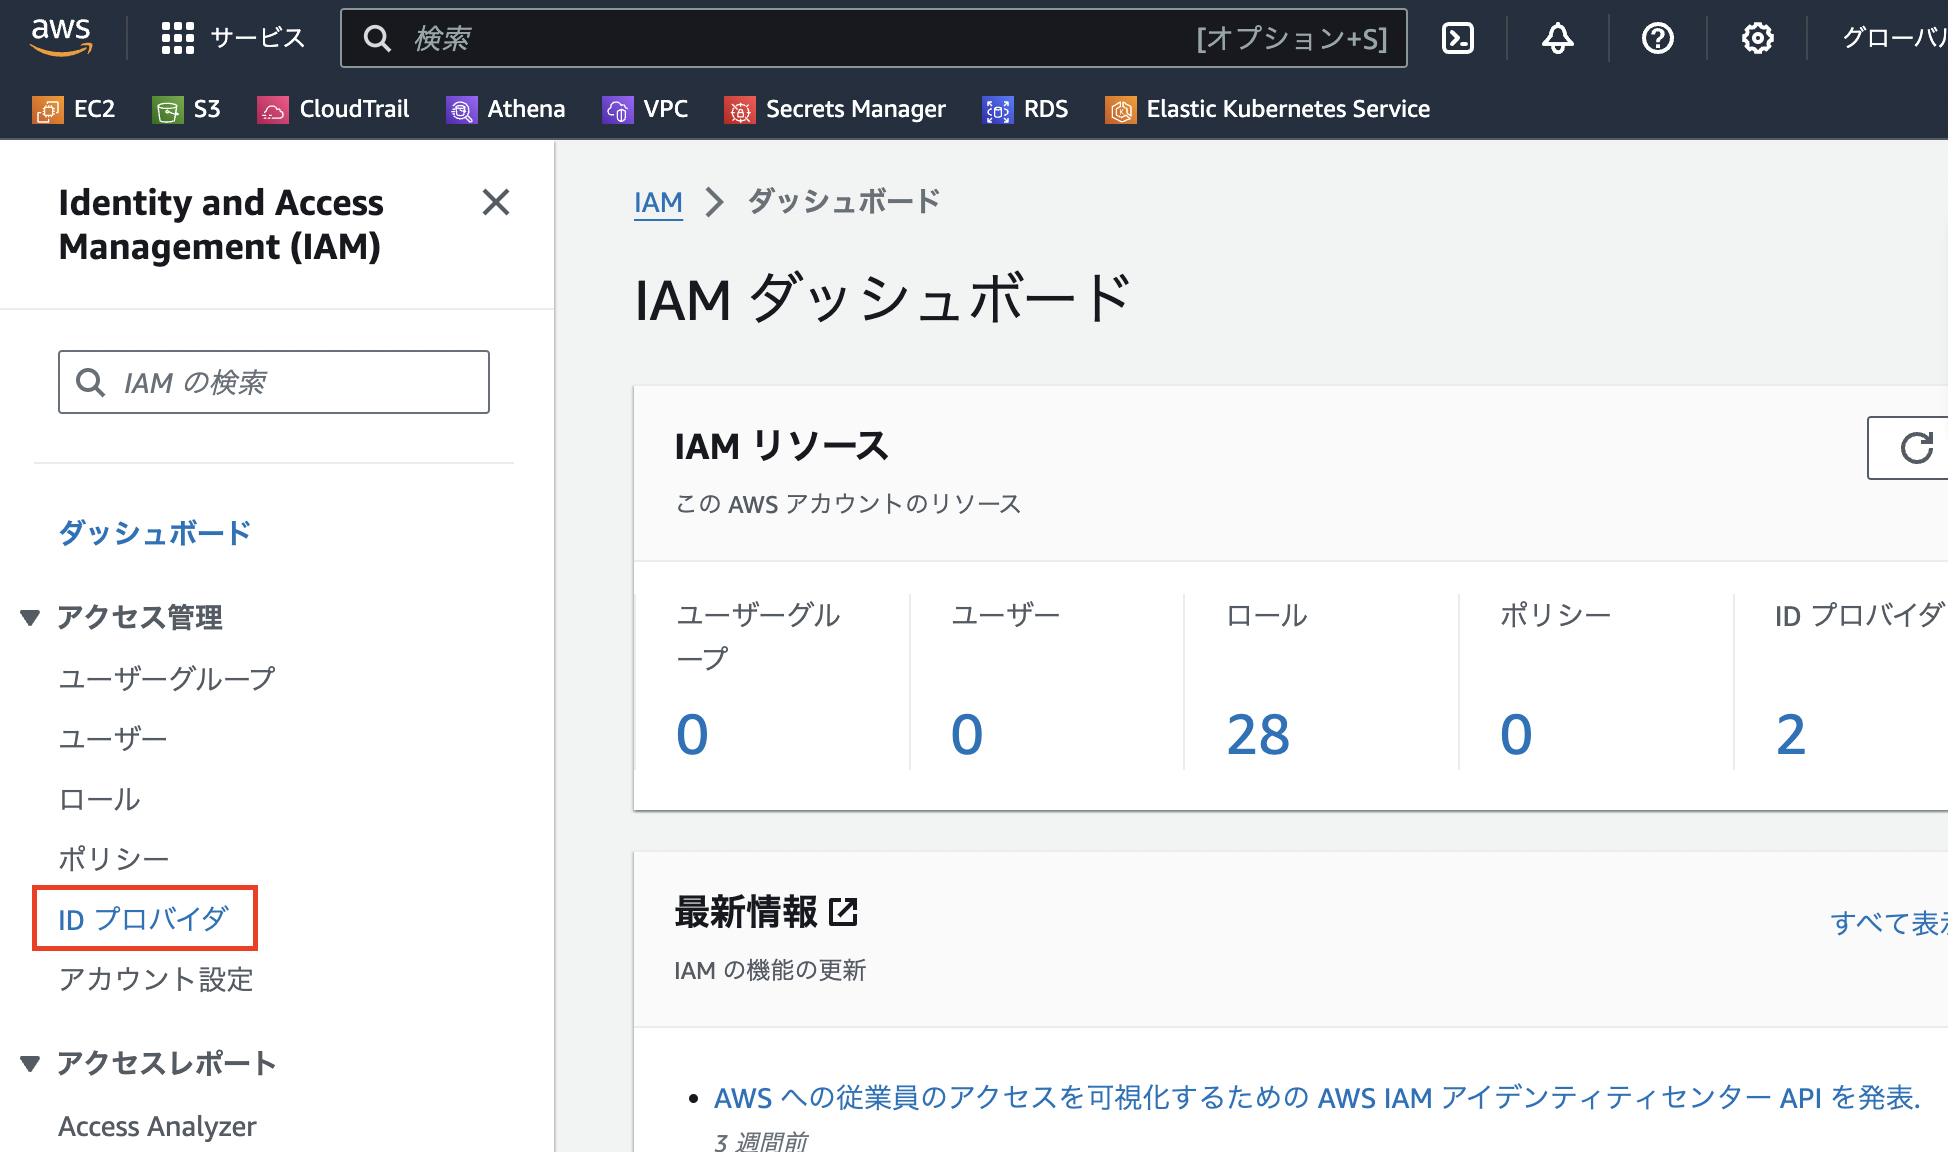Select ユーザーグループ in the sidebar
This screenshot has height=1152, width=1948.
pyautogui.click(x=166, y=679)
